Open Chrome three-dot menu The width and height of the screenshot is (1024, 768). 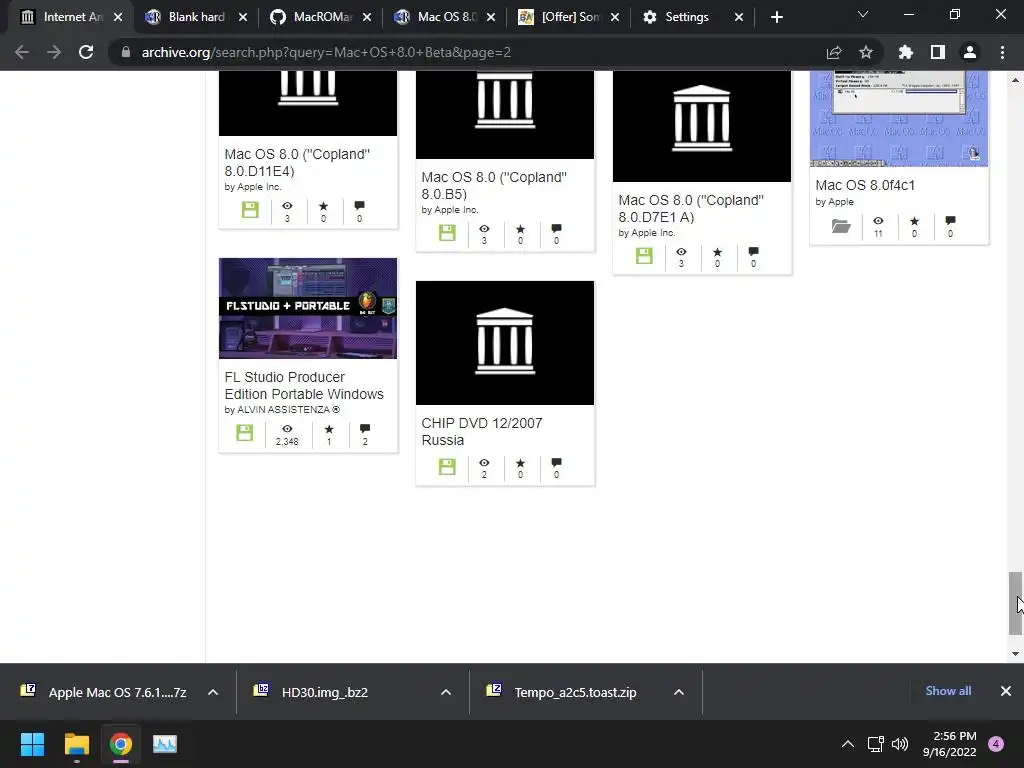click(1002, 52)
